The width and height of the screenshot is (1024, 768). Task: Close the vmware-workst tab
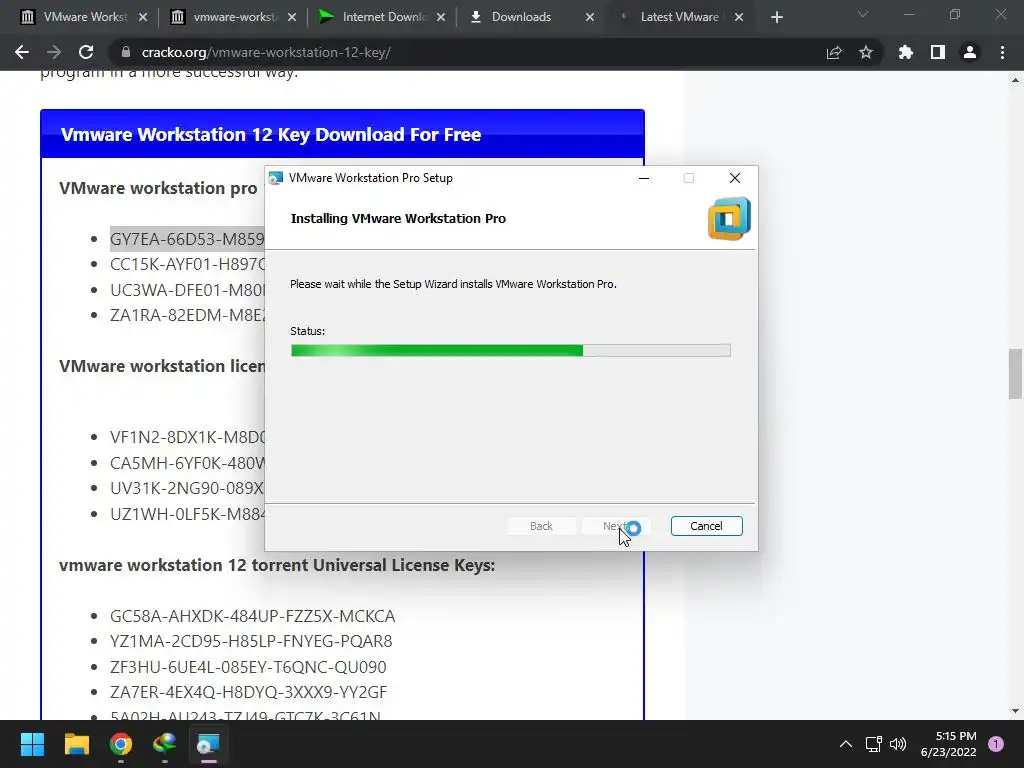(292, 17)
